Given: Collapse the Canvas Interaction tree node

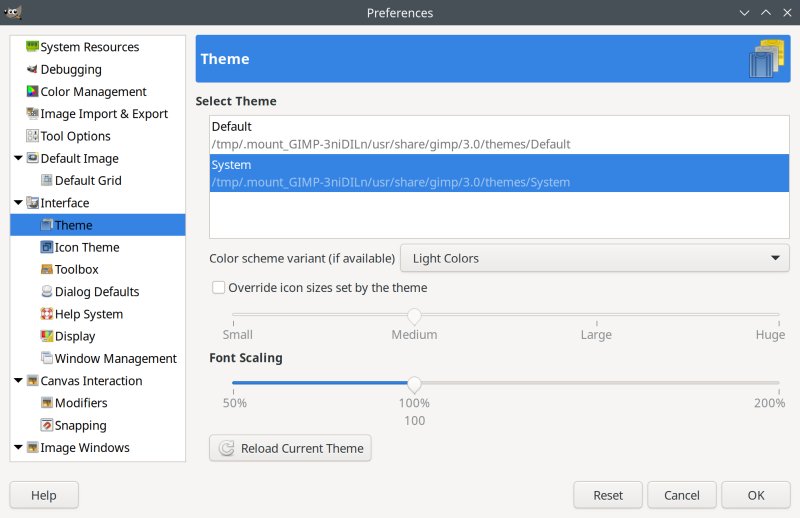Looking at the screenshot, I should pos(18,380).
